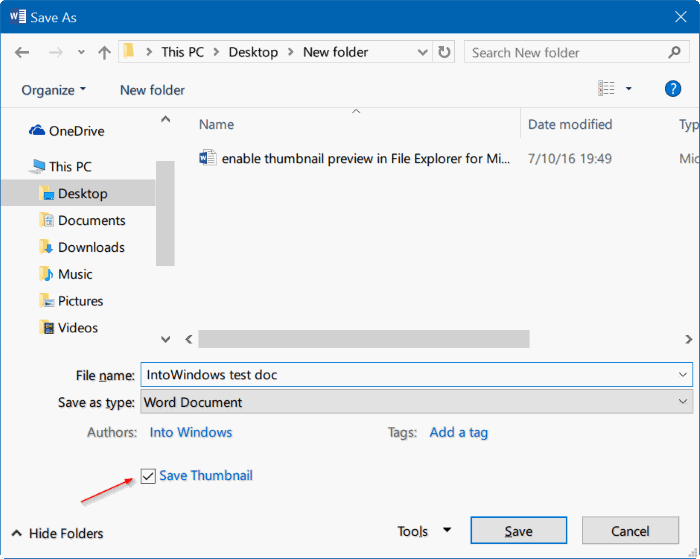Screen dimensions: 700x559
Task: Close the Save As dialog
Action: (681, 17)
